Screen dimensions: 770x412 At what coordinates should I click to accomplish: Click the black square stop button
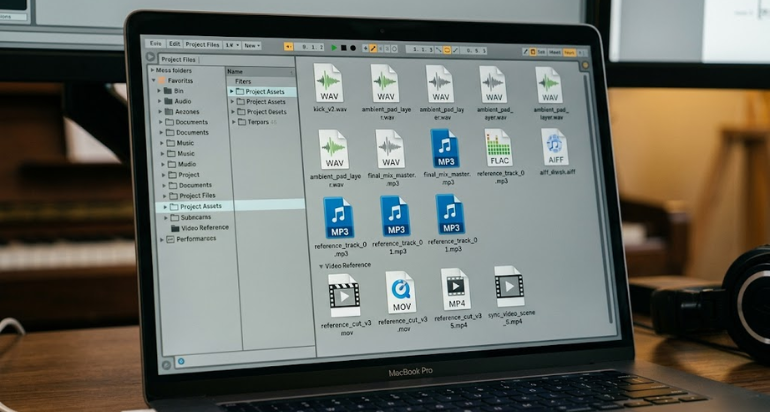point(344,48)
